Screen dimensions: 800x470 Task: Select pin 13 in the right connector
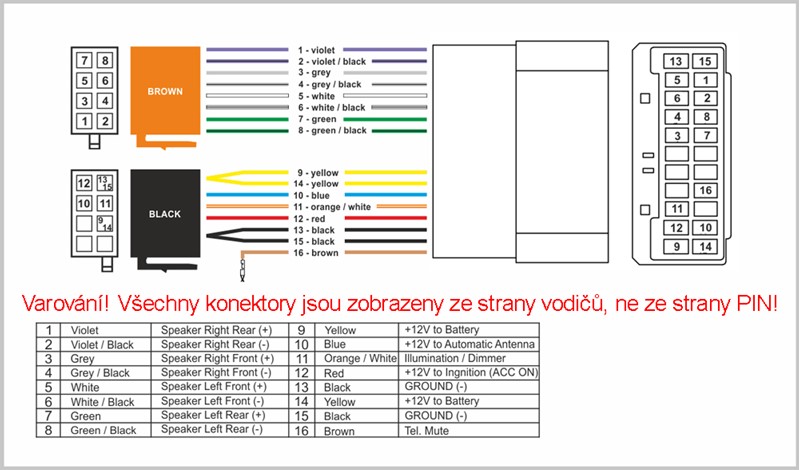[677, 61]
